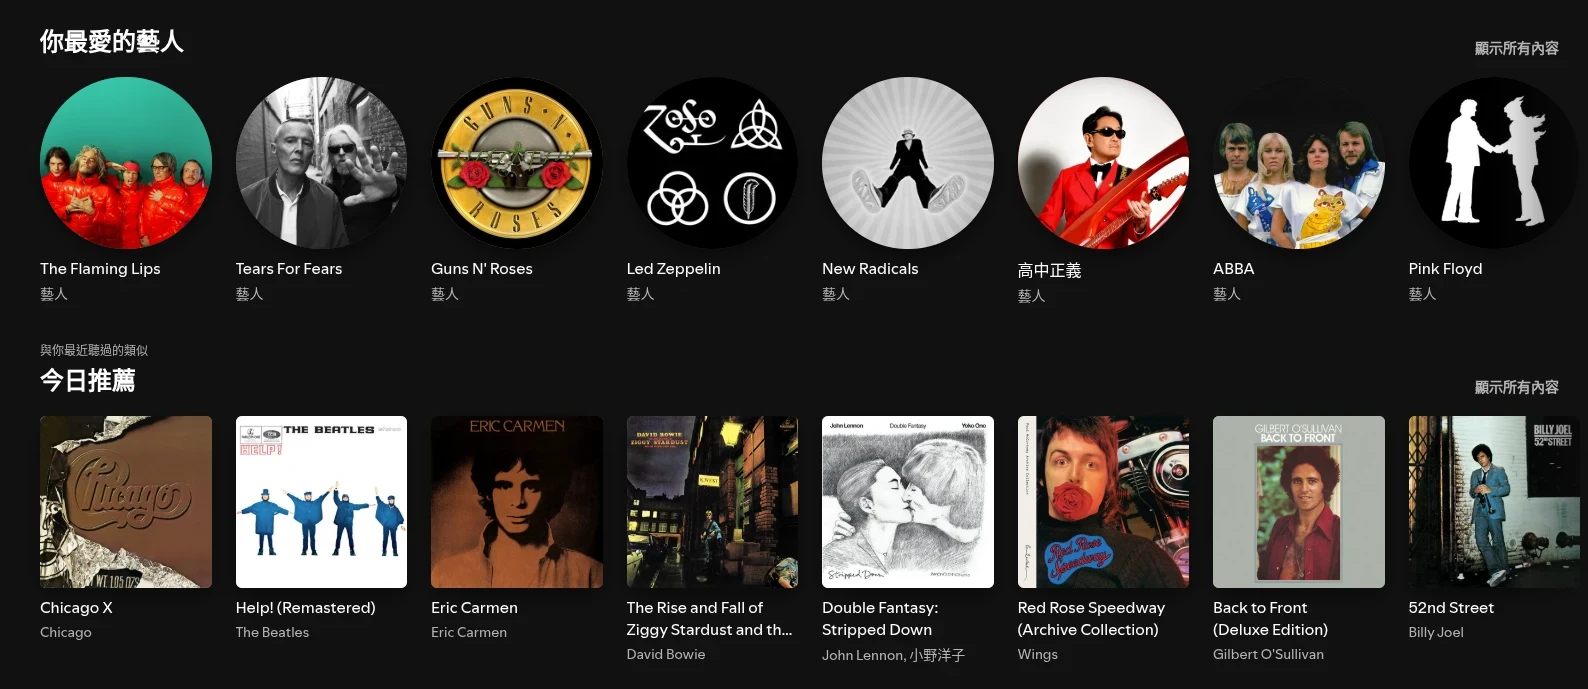Show all of 今日推薦 recommendations
The width and height of the screenshot is (1588, 689).
1516,387
